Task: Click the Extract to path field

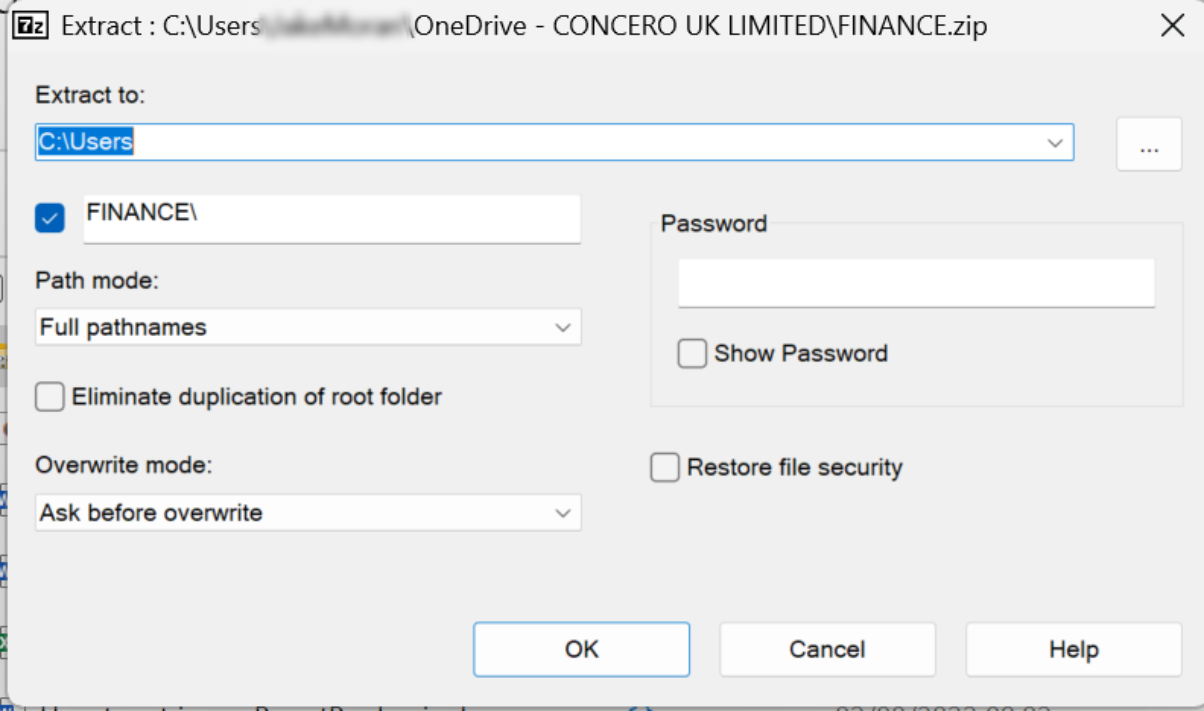Action: coord(540,142)
